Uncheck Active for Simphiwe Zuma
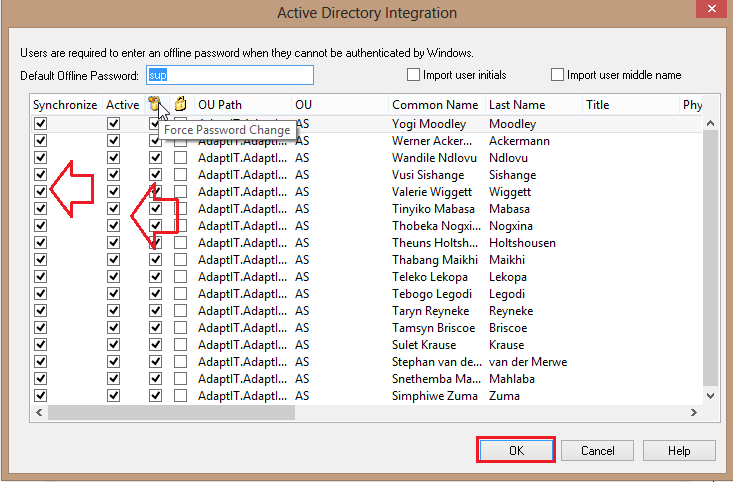 [x=113, y=396]
